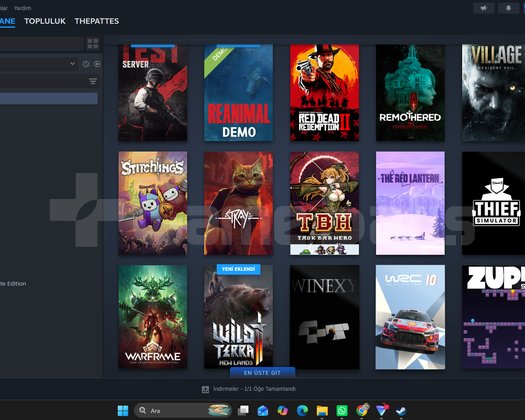Viewport: 525px width, 420px height.
Task: Open the WINEXY game cover
Action: tap(324, 317)
